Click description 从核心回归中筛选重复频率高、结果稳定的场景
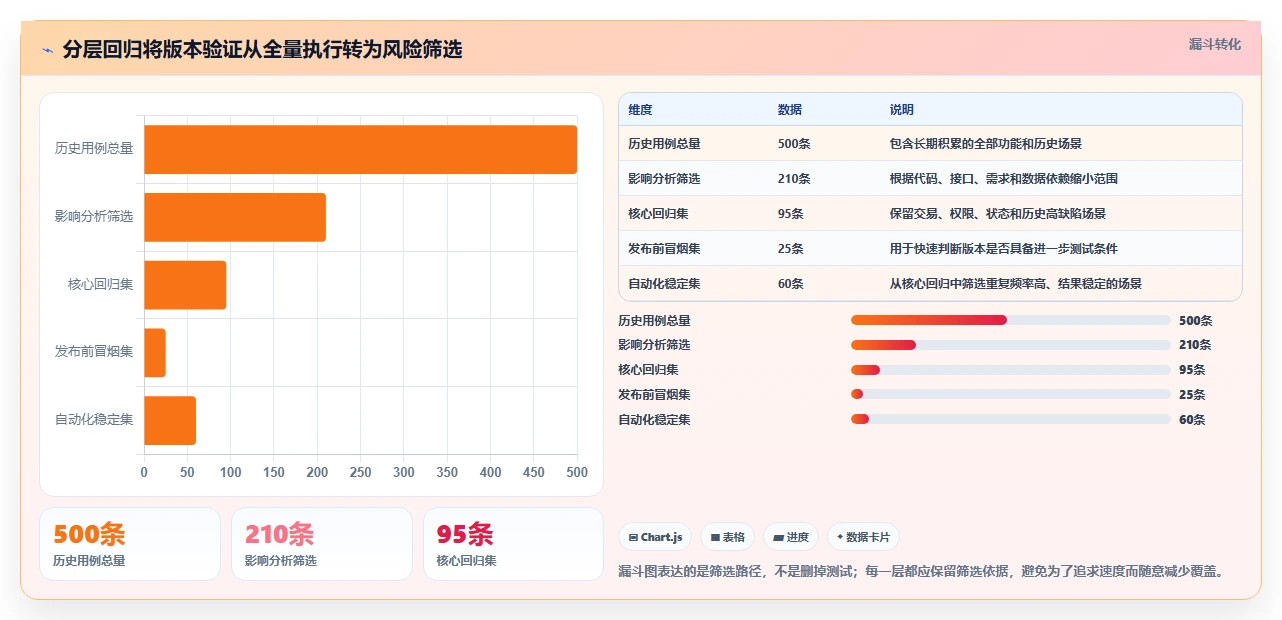 1015,284
